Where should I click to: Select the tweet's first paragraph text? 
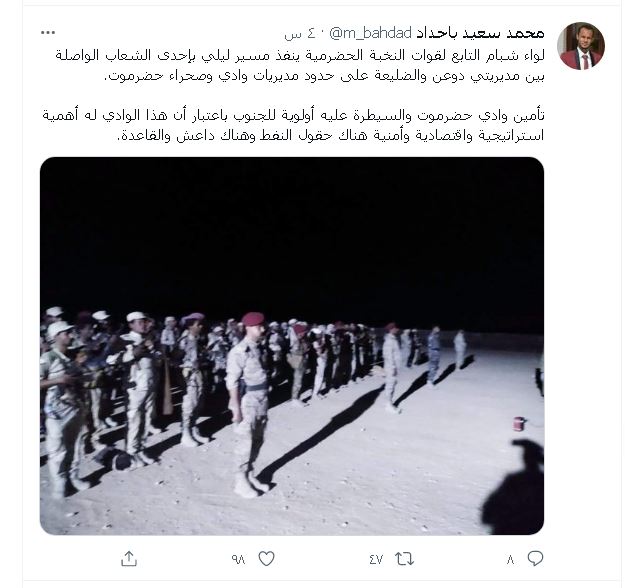point(299,65)
